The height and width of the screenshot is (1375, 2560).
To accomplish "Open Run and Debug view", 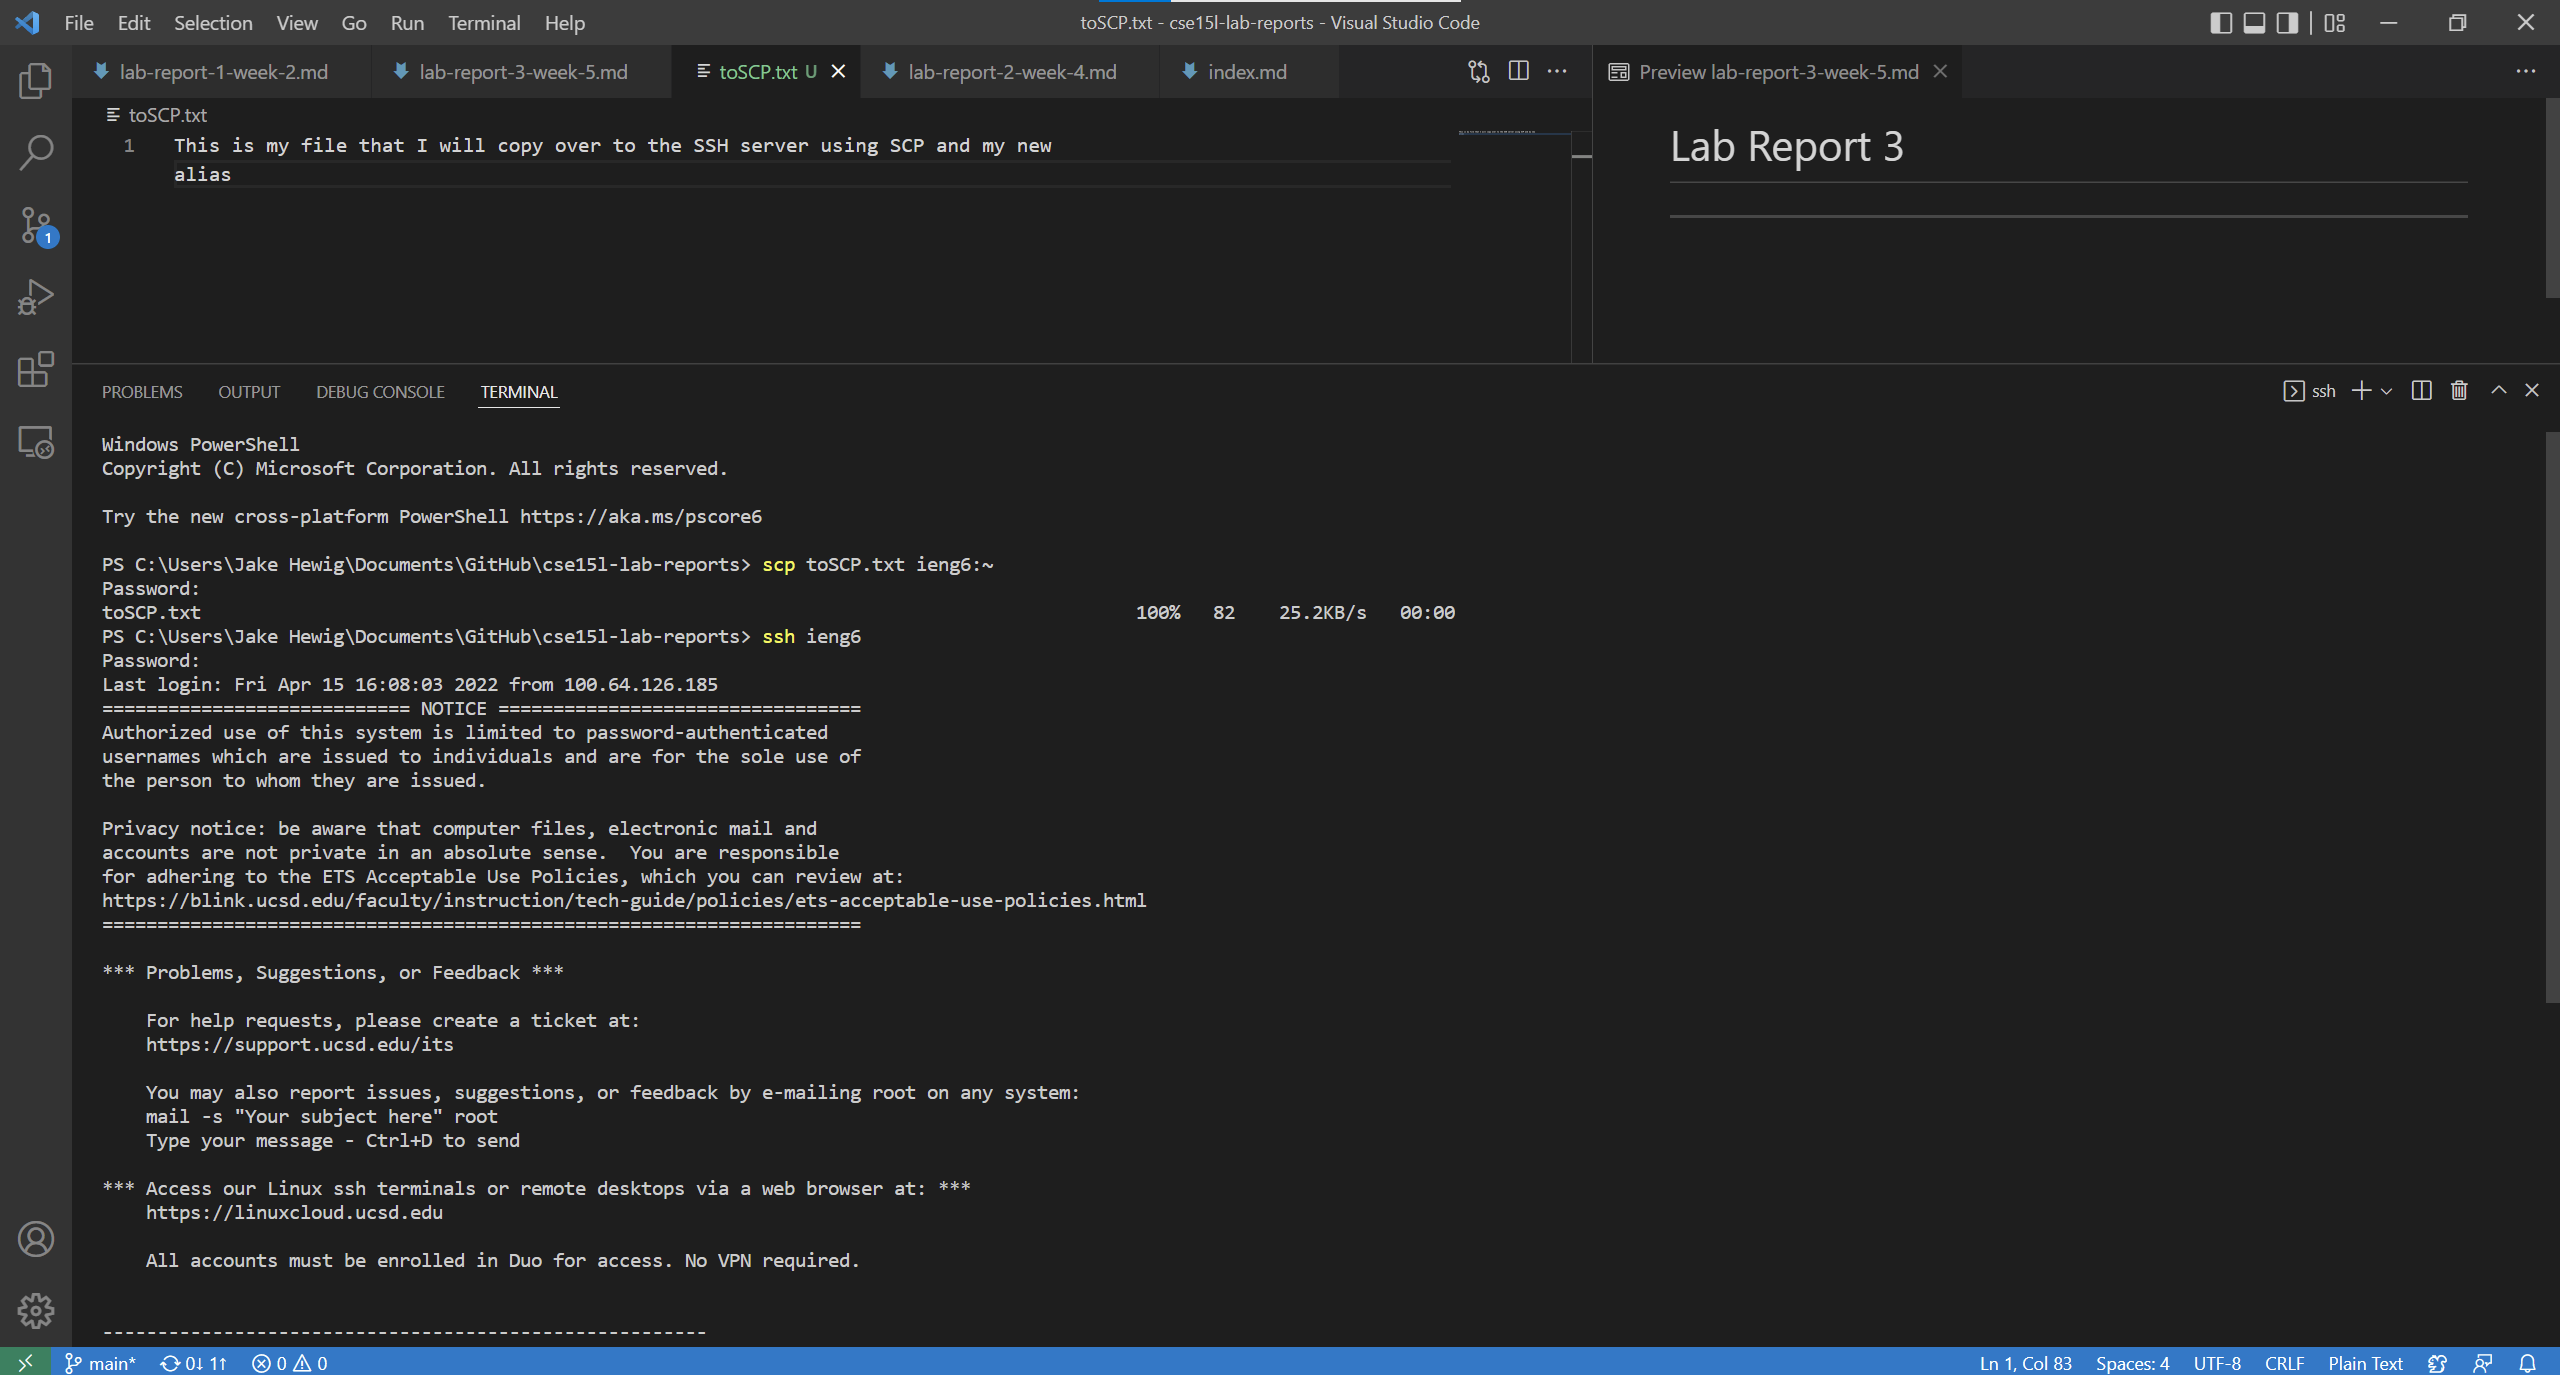I will point(36,297).
